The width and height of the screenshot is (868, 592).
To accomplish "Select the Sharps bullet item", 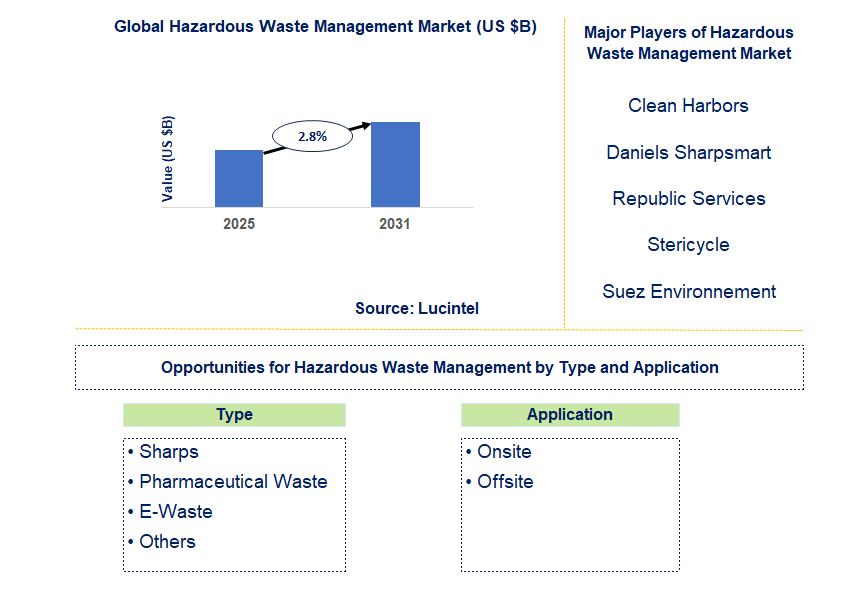I will (163, 452).
